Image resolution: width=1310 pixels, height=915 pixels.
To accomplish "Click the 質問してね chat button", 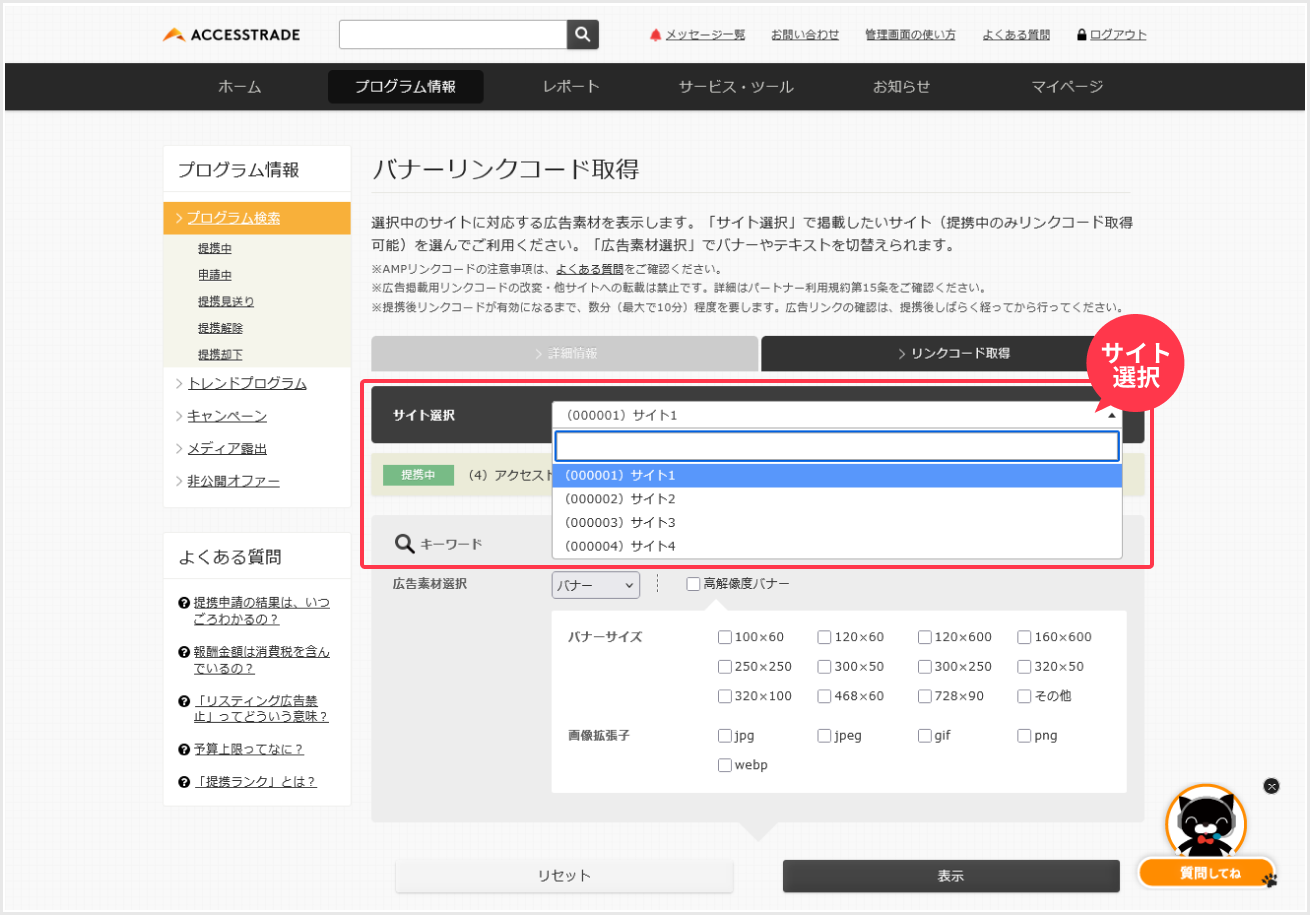I will 1209,873.
